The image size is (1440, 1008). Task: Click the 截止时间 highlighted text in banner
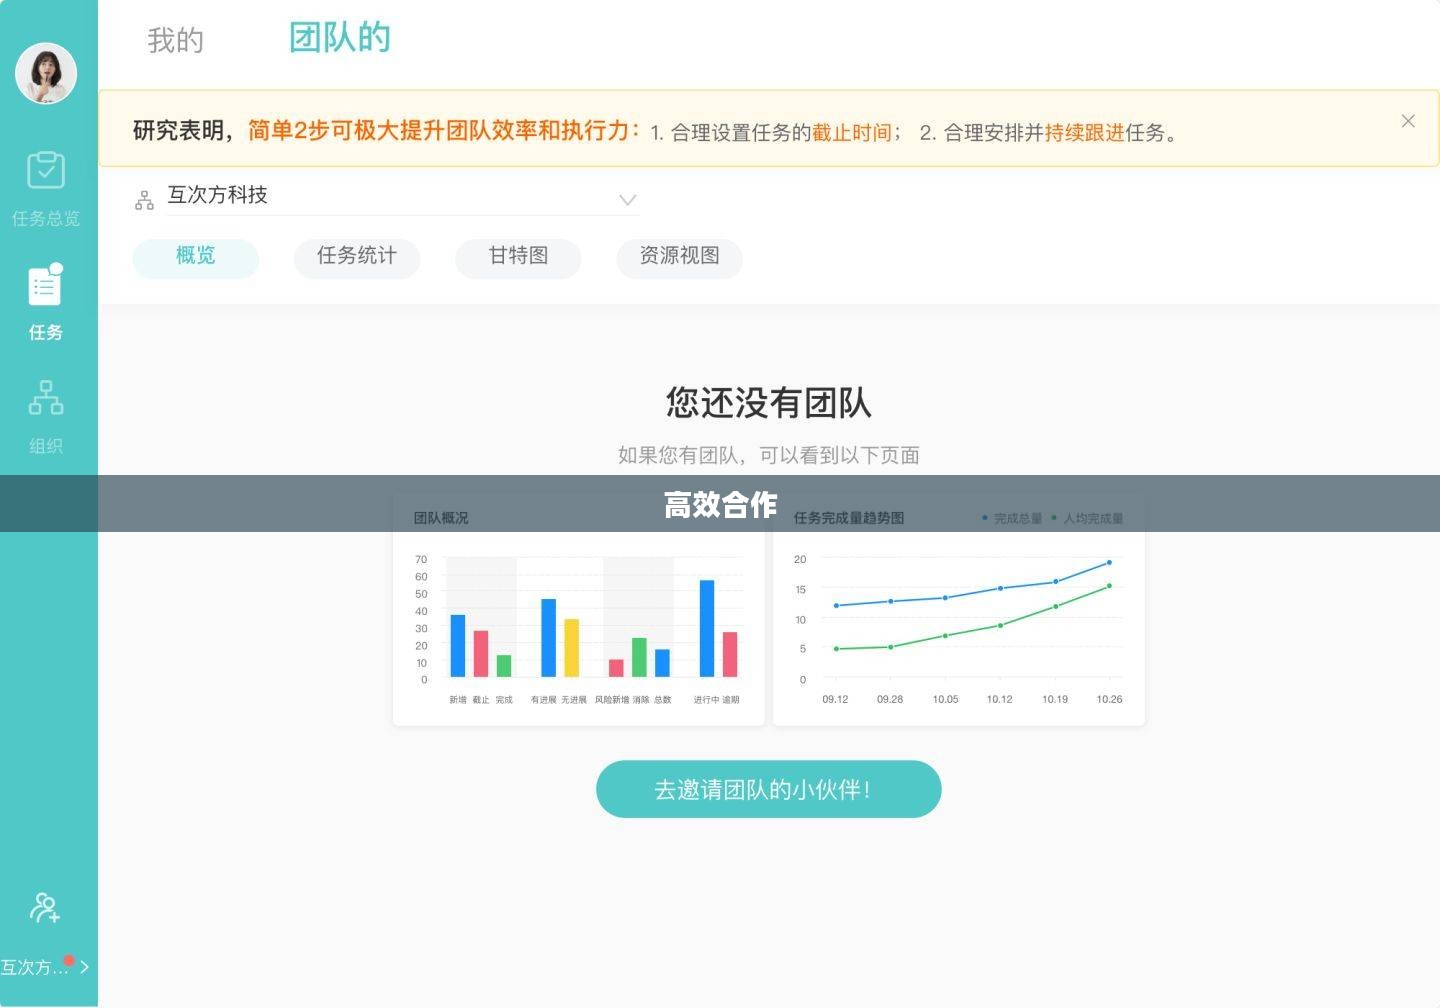(851, 133)
